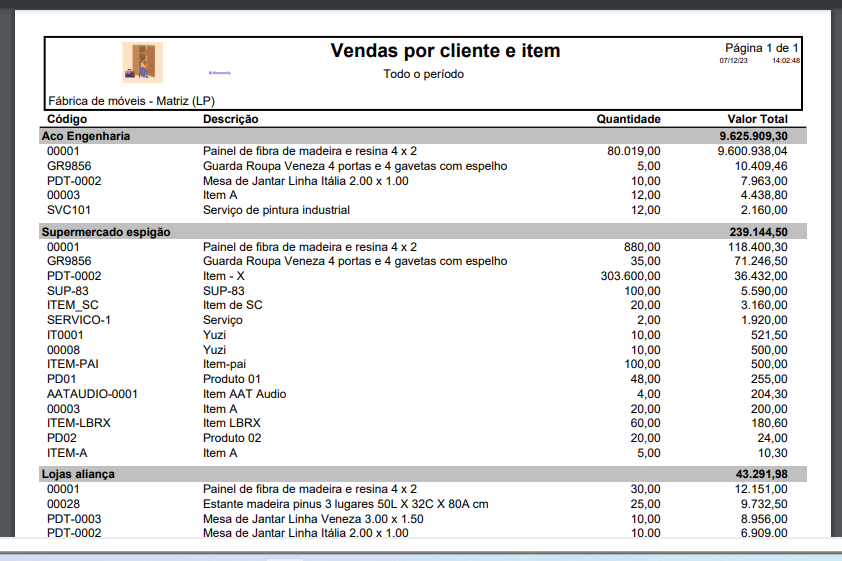Select code ITEM_SC
Viewport: 842px width, 561px height.
(72, 305)
